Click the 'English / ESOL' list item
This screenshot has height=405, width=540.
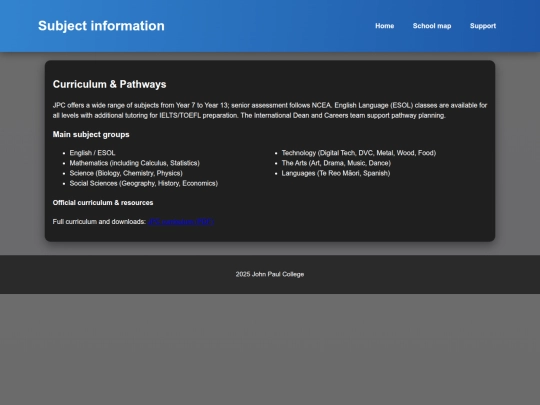coord(92,153)
